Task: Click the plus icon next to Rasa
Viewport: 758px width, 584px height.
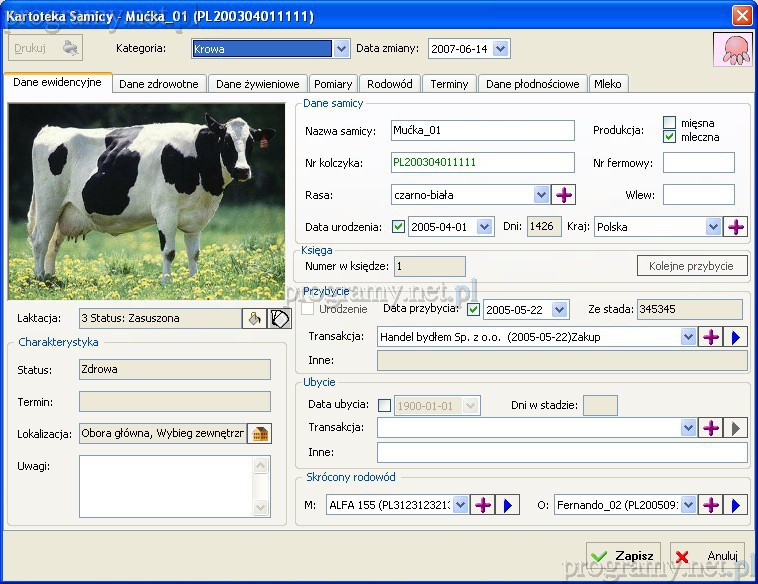Action: pyautogui.click(x=565, y=195)
